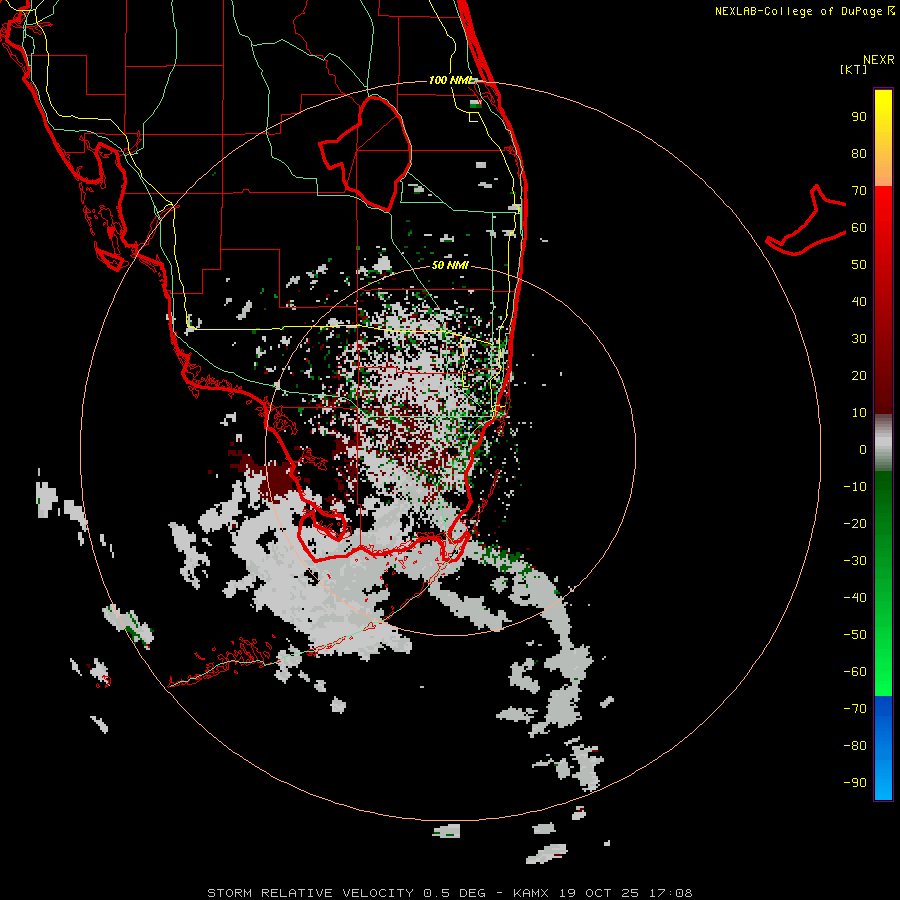Click the -50 value on the velocity scale
The image size is (900, 900).
[x=855, y=635]
